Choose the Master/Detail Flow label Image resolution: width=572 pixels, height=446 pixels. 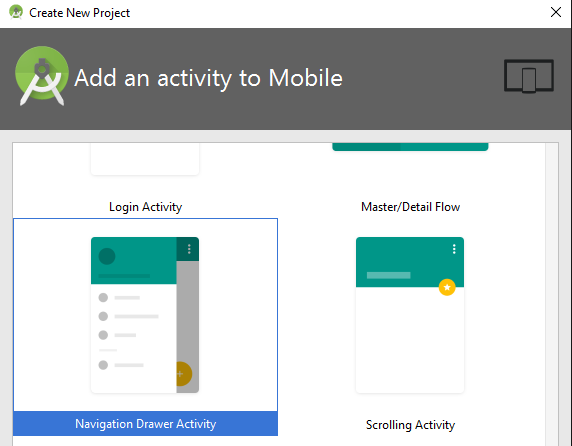click(410, 207)
